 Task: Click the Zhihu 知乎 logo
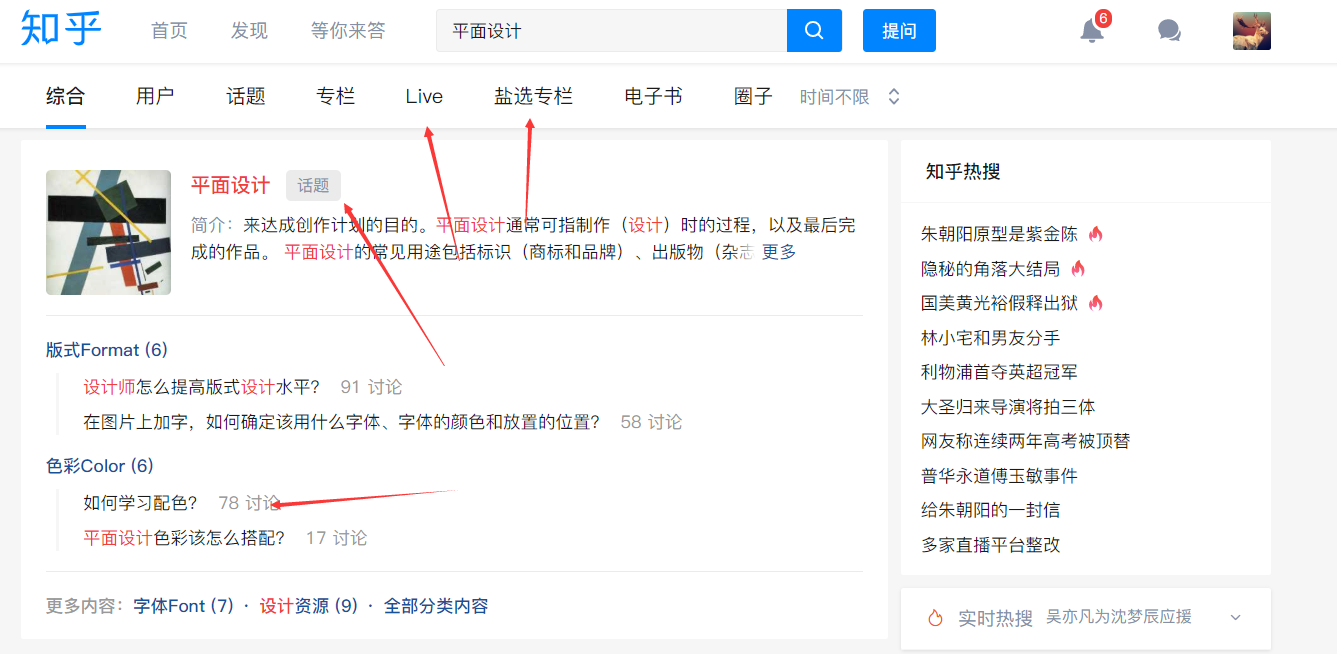click(x=61, y=29)
